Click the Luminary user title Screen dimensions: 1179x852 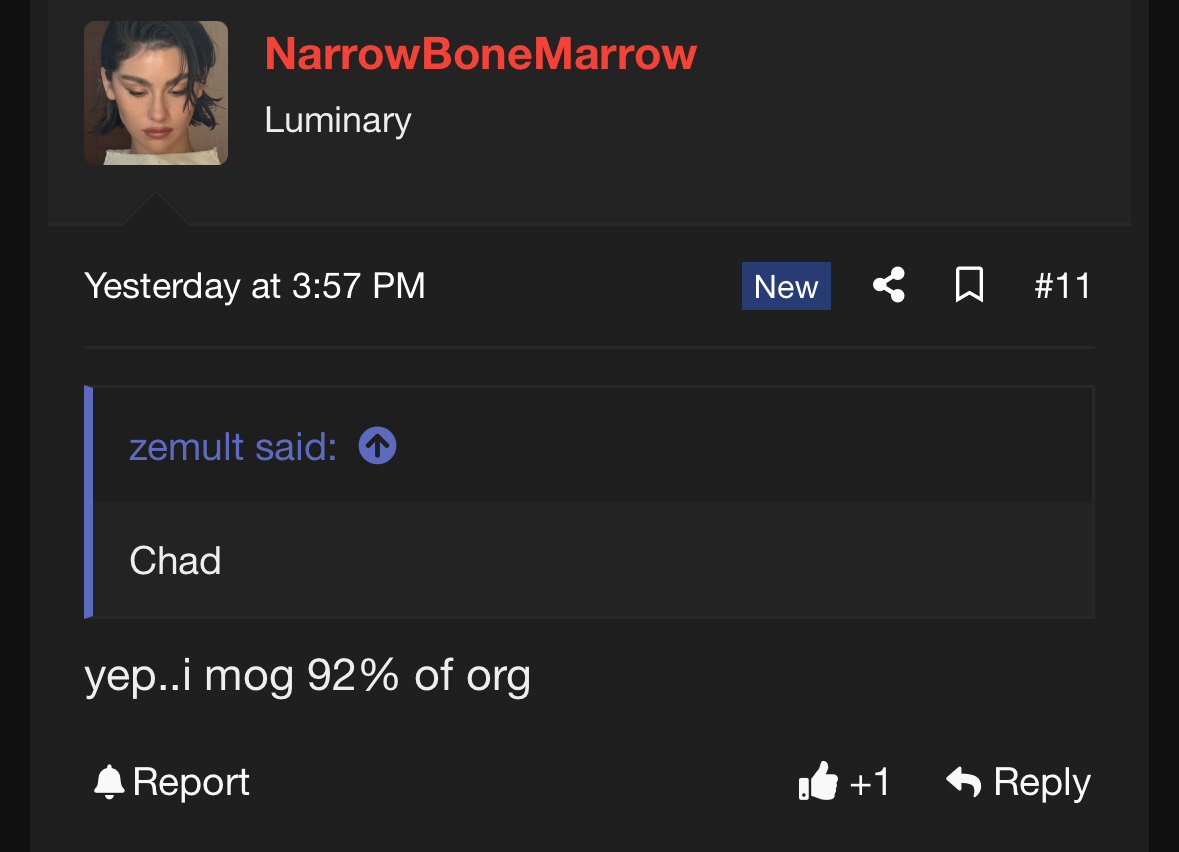tap(338, 120)
